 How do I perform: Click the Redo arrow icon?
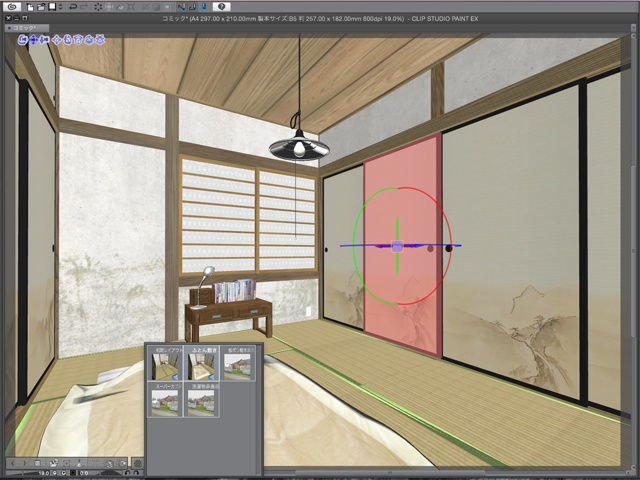[84, 7]
